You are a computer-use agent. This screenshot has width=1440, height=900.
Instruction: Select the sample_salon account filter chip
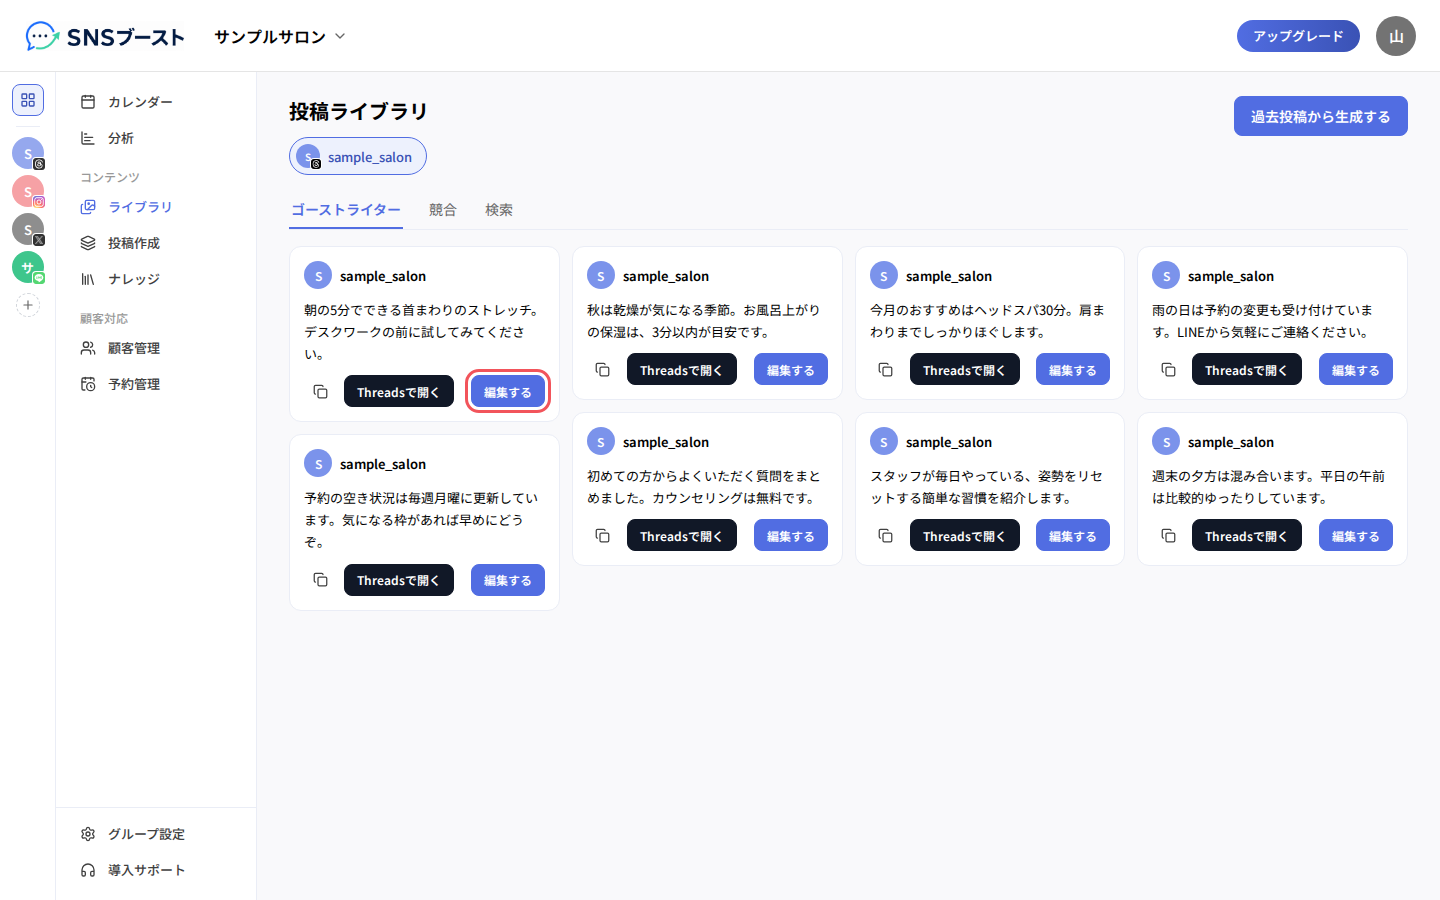click(x=358, y=156)
